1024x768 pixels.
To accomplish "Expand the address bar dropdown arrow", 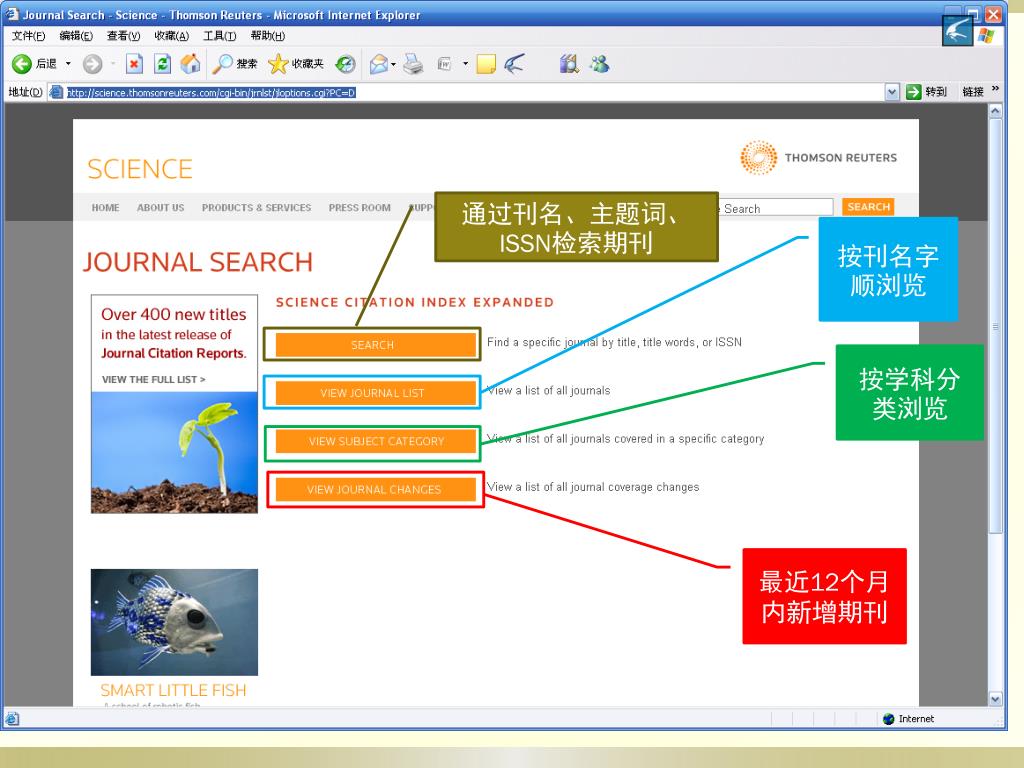I will tap(892, 93).
